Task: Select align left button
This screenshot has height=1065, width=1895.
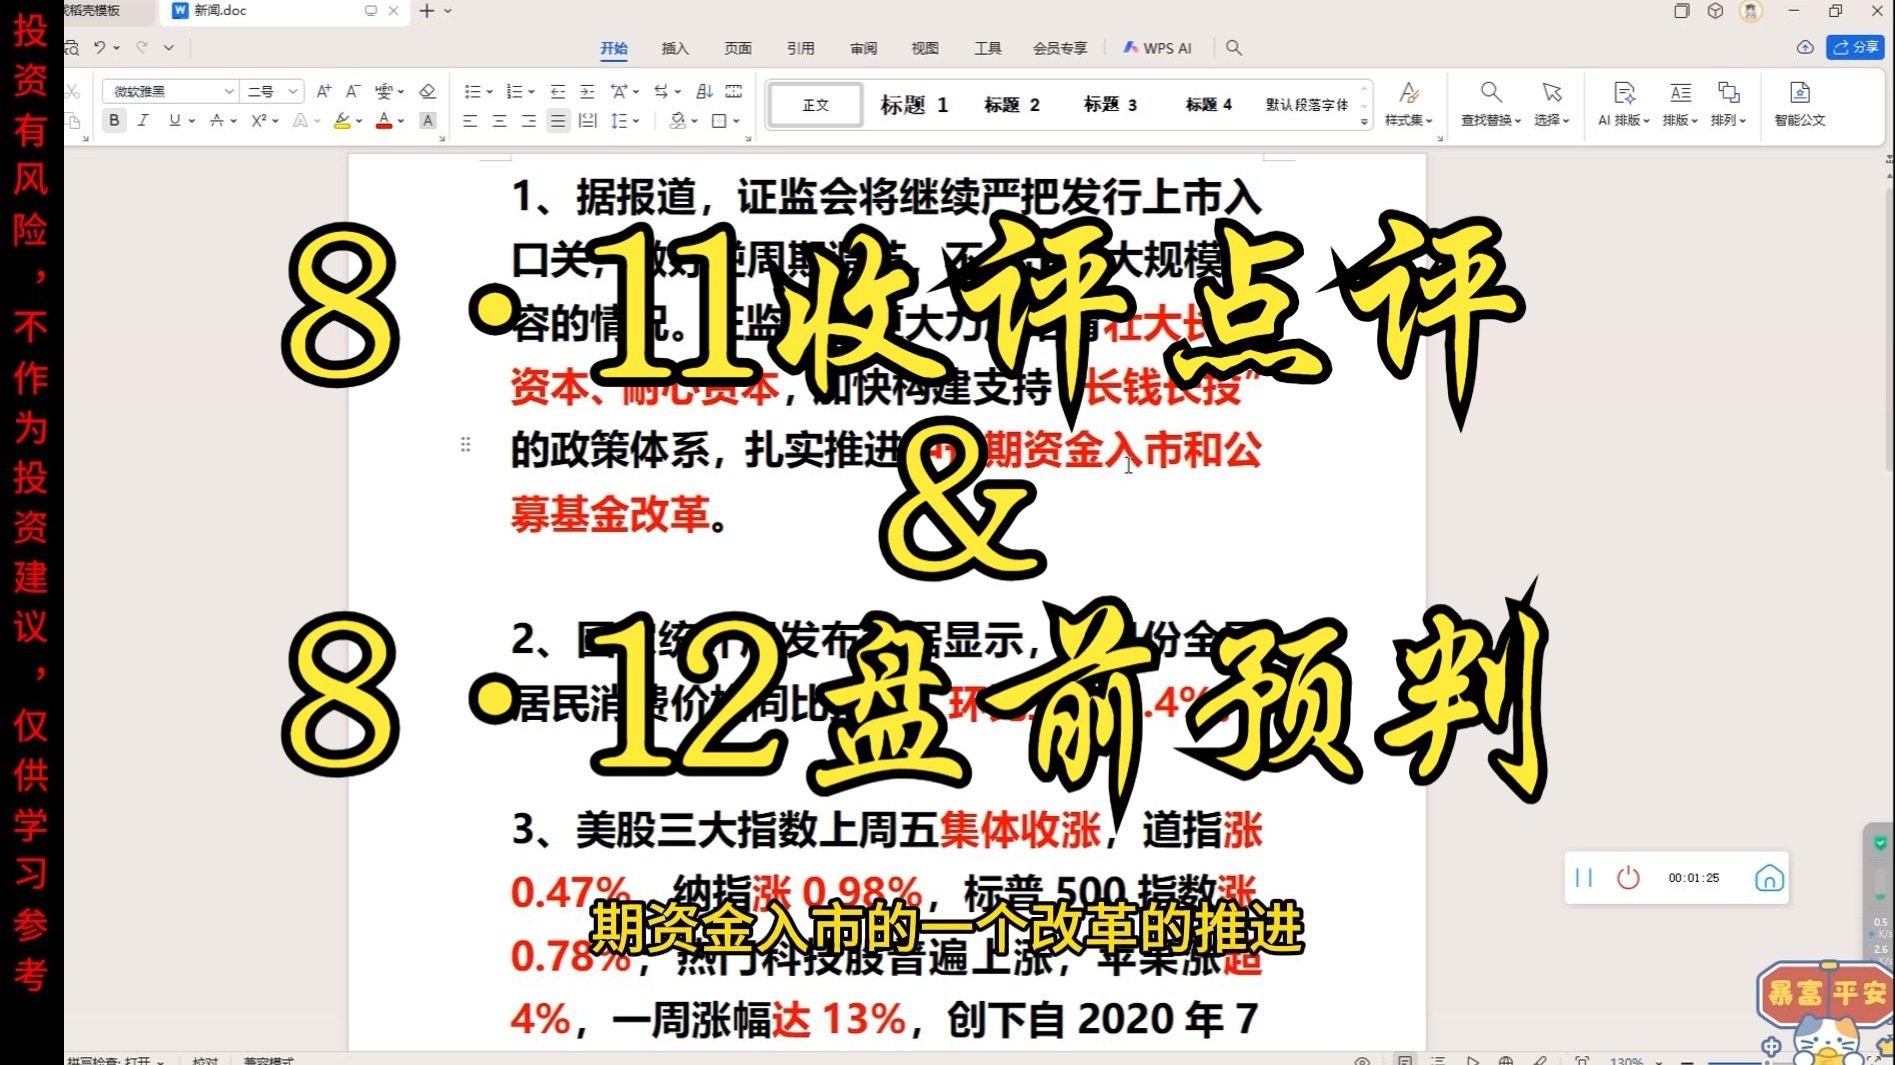Action: click(x=471, y=120)
